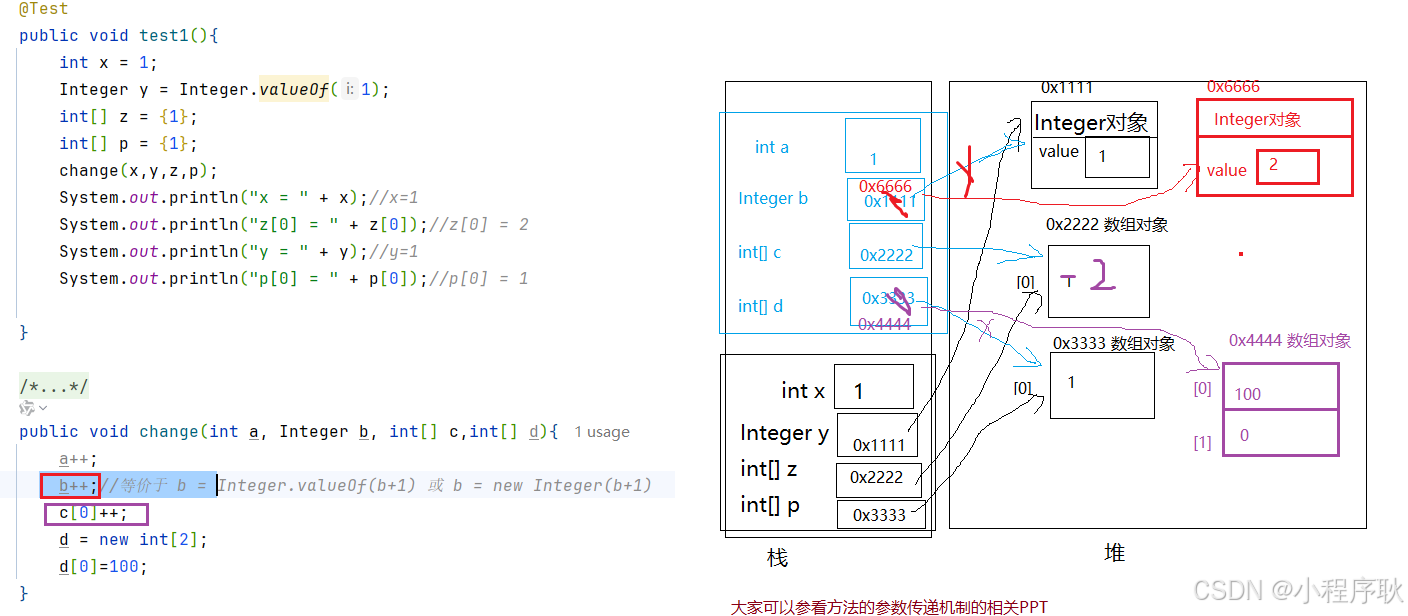
Task: Click the 'change(x,y,z,p);' call line
Action: (x=138, y=170)
